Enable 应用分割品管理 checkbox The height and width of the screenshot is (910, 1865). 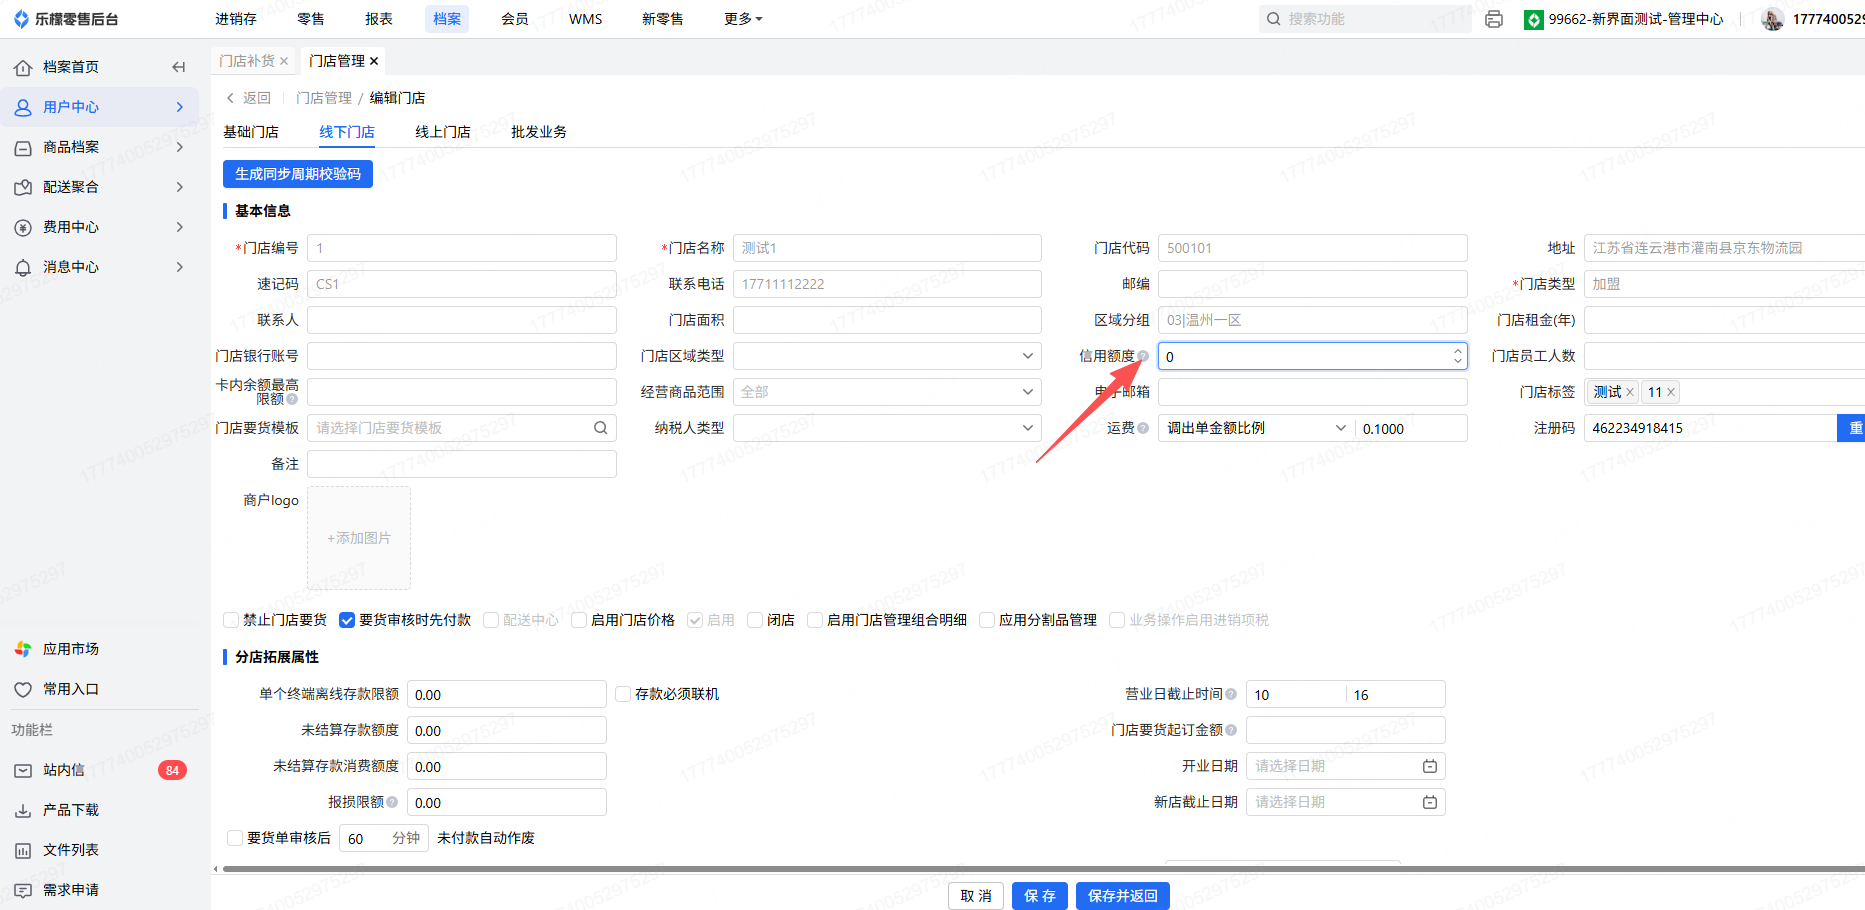[987, 620]
